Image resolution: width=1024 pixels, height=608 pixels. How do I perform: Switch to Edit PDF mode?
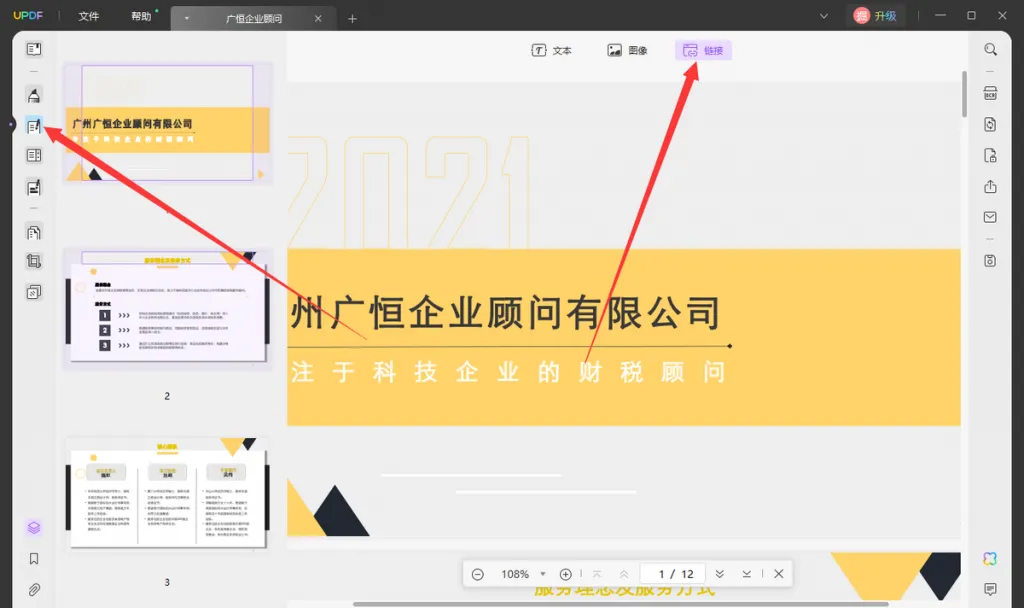click(34, 125)
